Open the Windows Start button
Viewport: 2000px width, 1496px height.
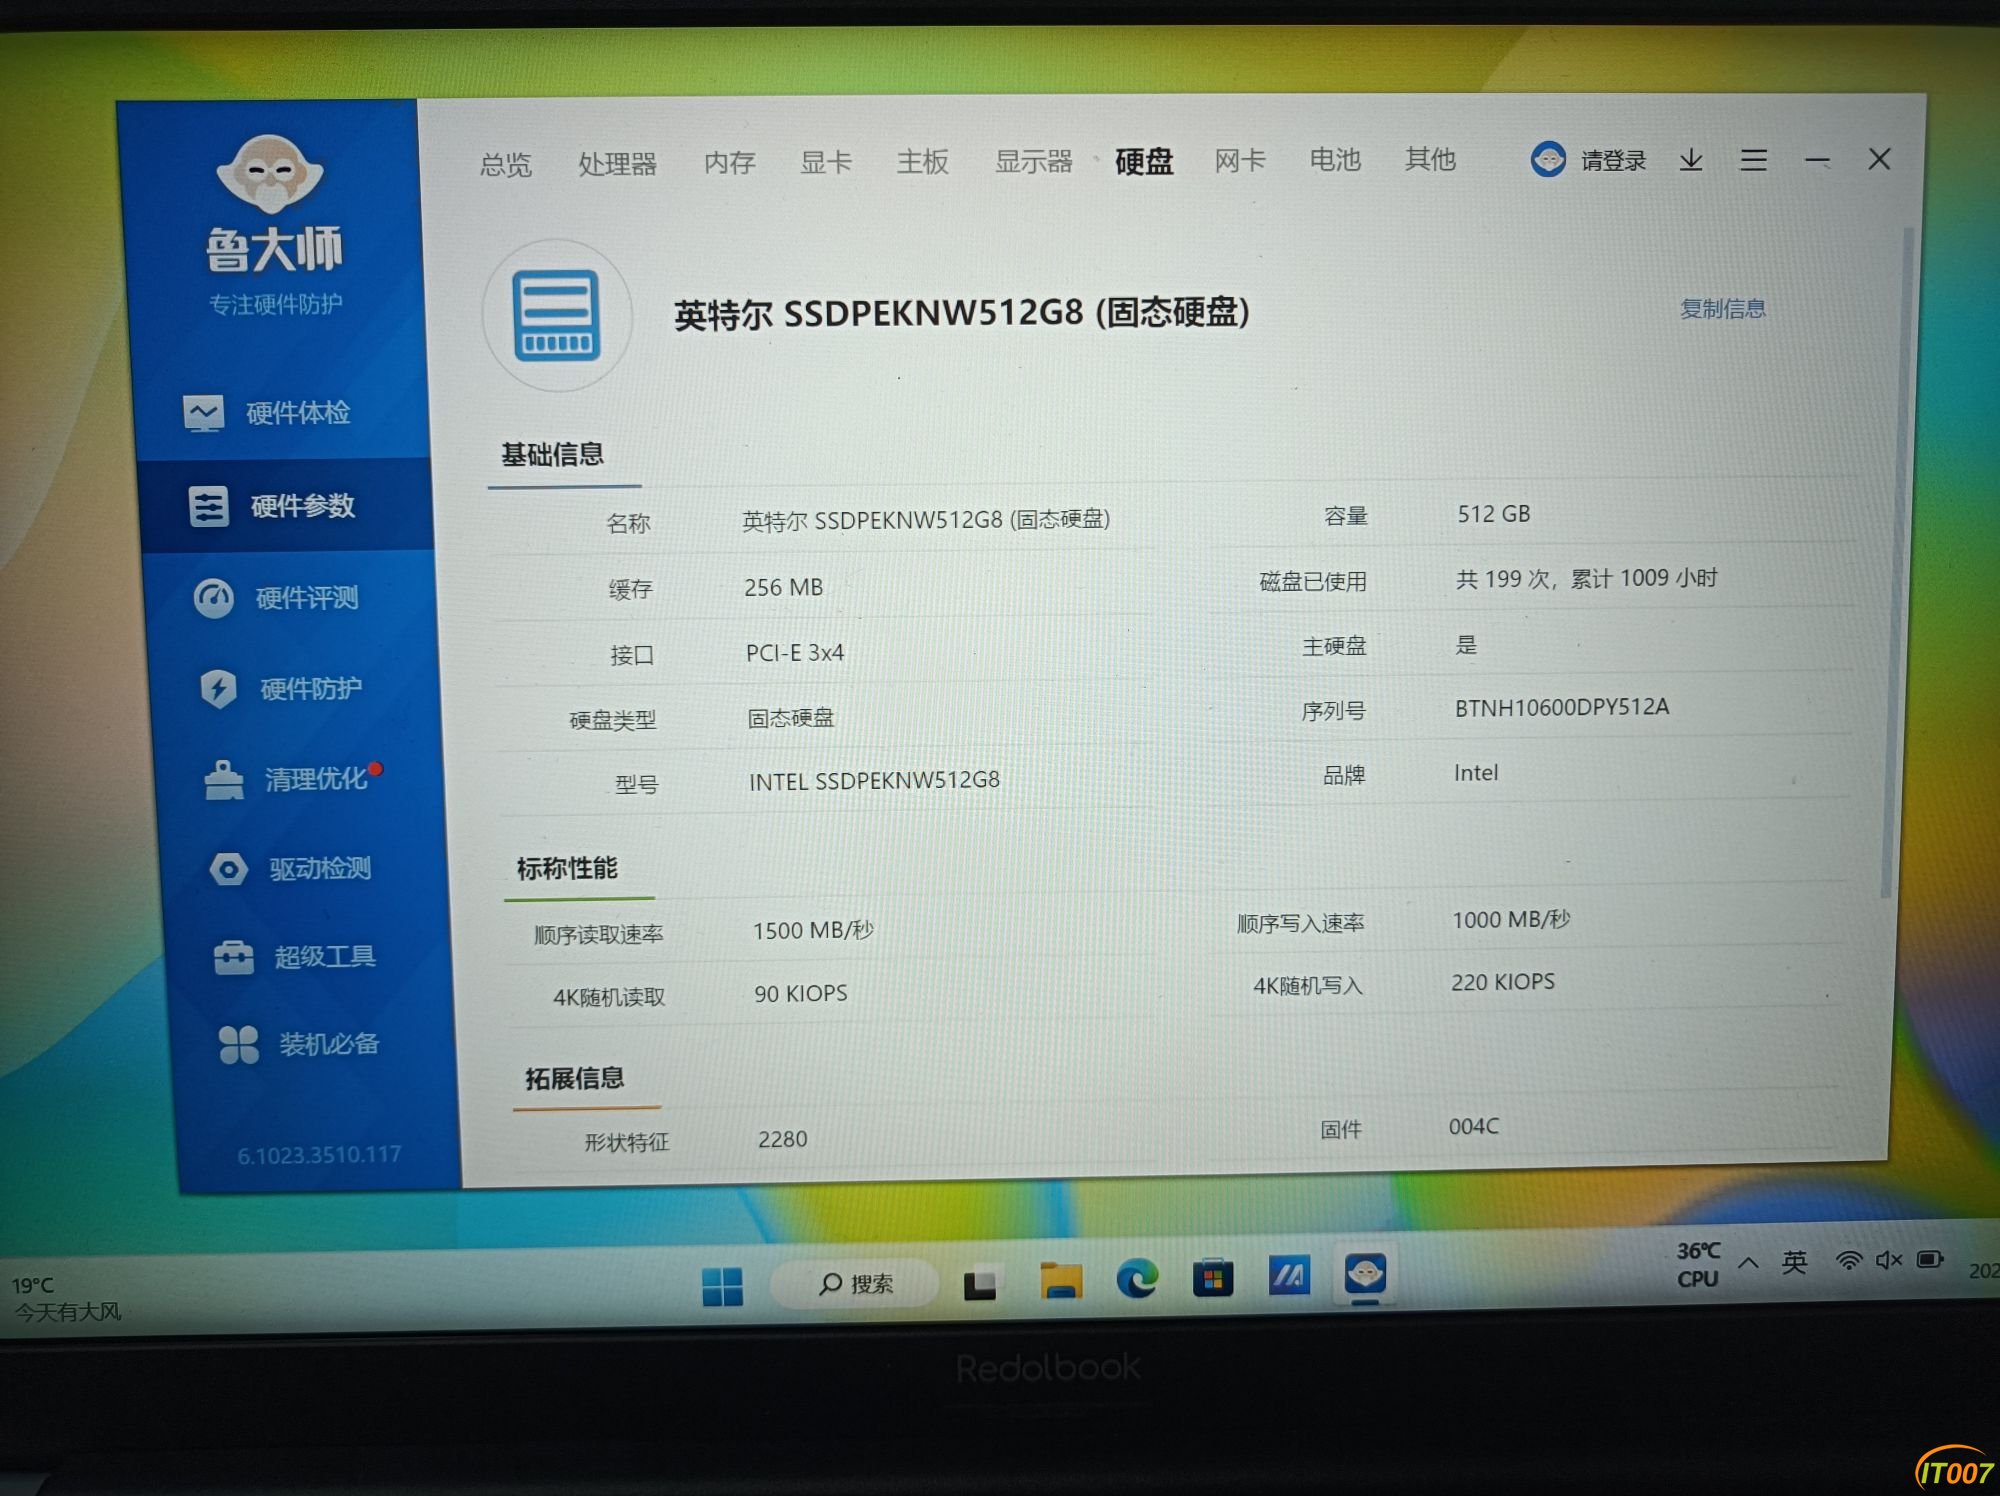[x=722, y=1286]
